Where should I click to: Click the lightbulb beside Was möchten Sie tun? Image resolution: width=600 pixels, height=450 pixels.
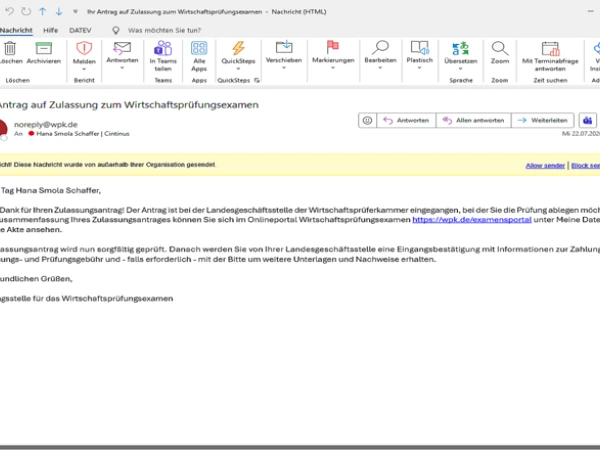pyautogui.click(x=116, y=30)
